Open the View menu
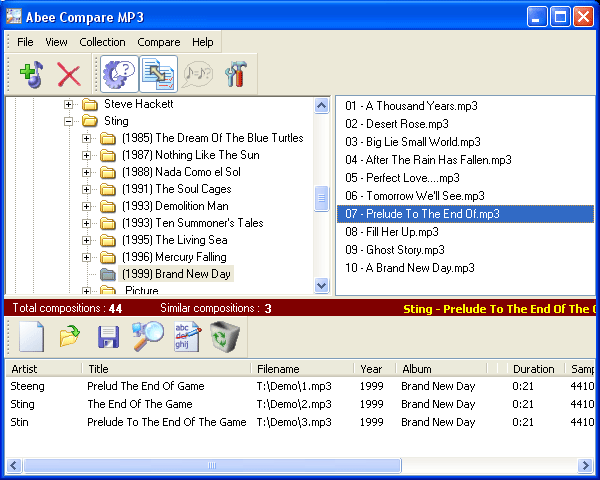The height and width of the screenshot is (480, 600). (x=56, y=42)
